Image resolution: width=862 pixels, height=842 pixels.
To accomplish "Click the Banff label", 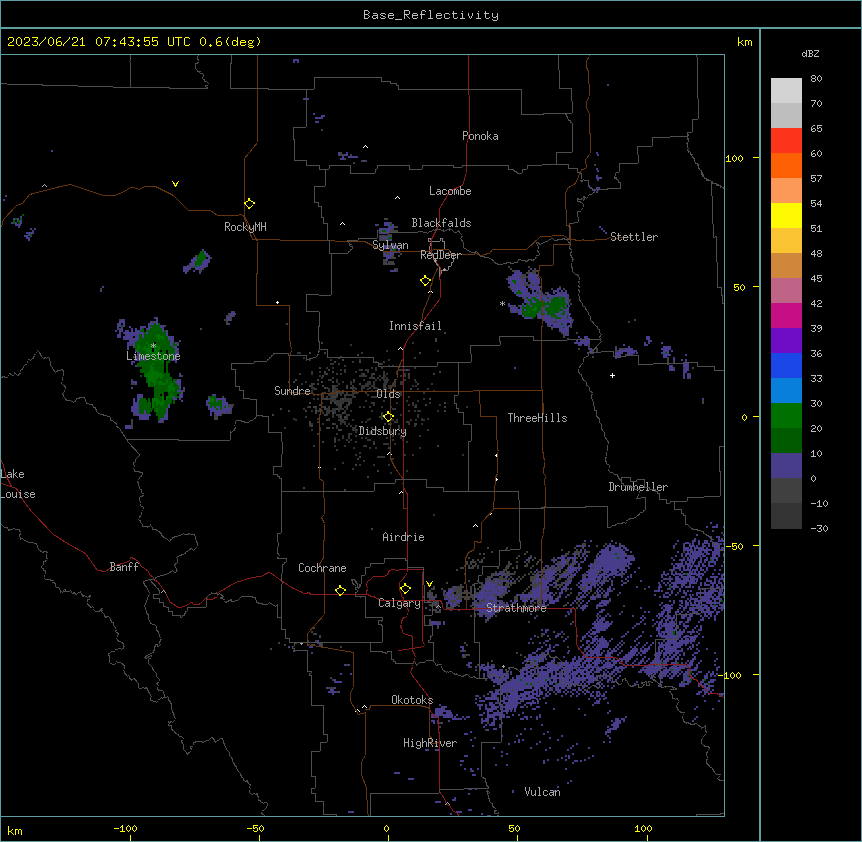I will [x=124, y=567].
